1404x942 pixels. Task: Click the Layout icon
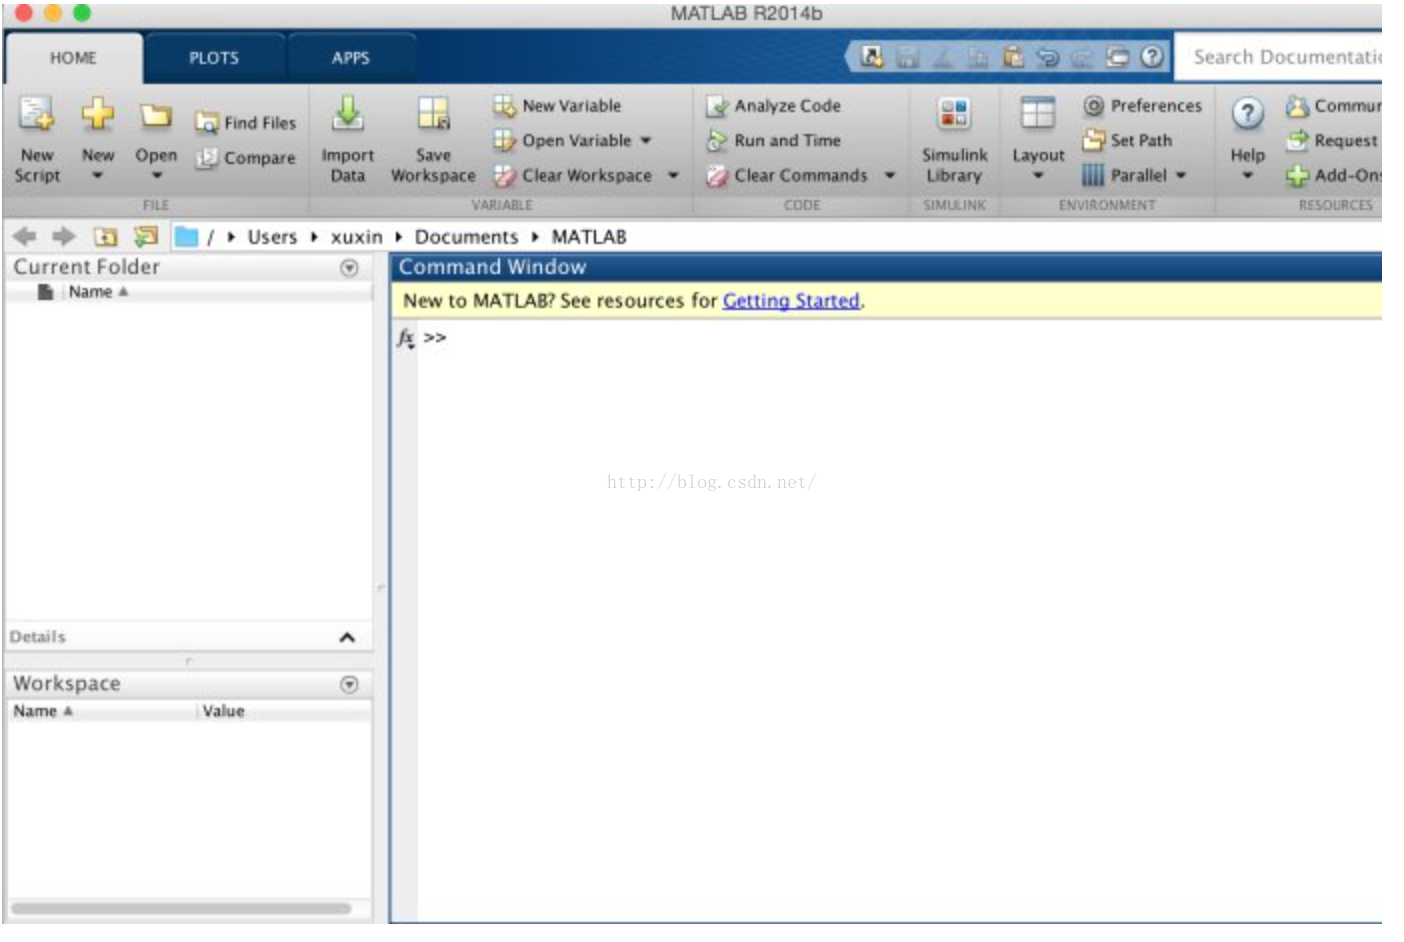point(1037,113)
